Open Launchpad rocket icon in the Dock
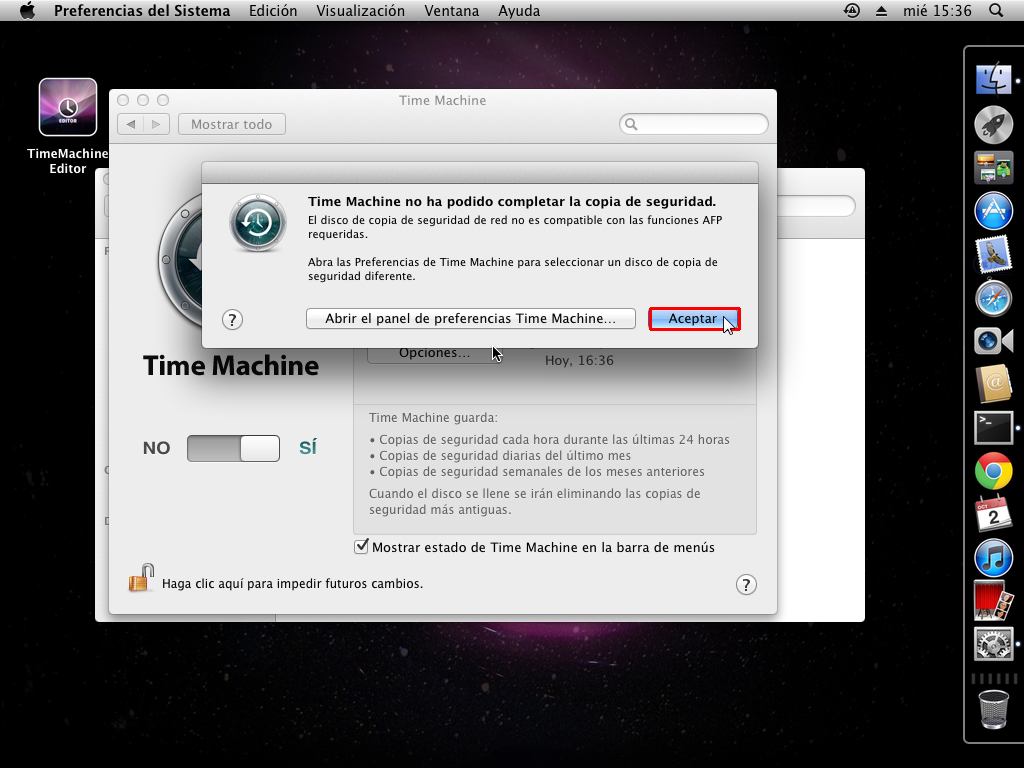This screenshot has height=768, width=1024. (x=993, y=124)
